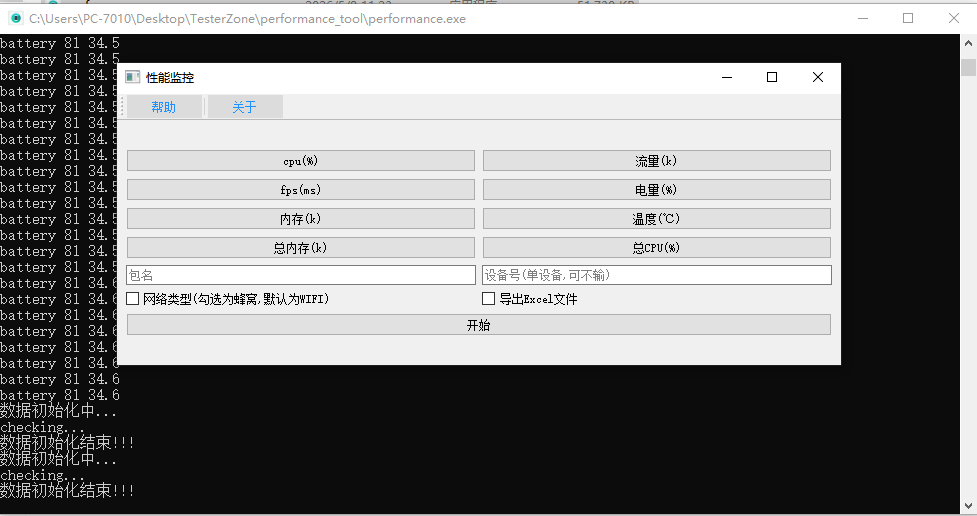
Task: Click the console vertical scrollbar thumb
Action: [968, 67]
